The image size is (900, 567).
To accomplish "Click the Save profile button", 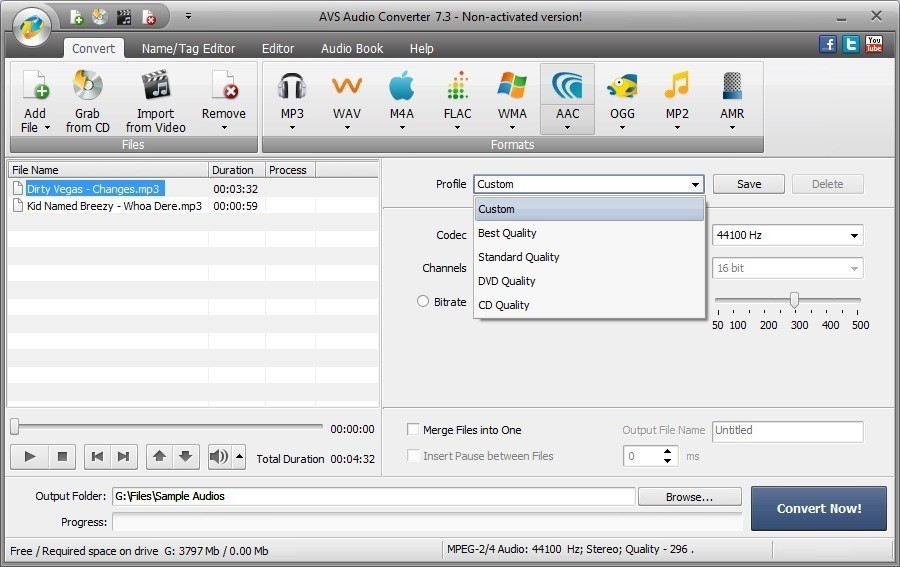I will (748, 184).
